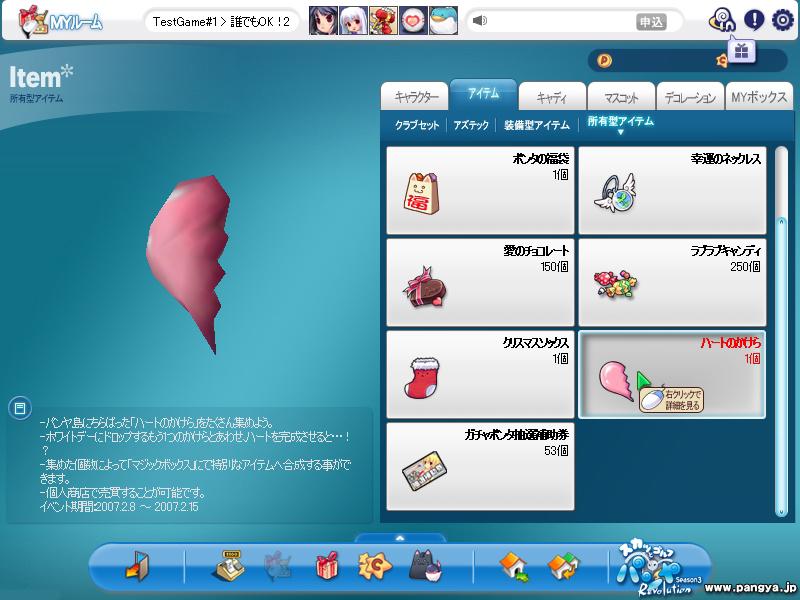Click the item description note icon

tap(20, 408)
